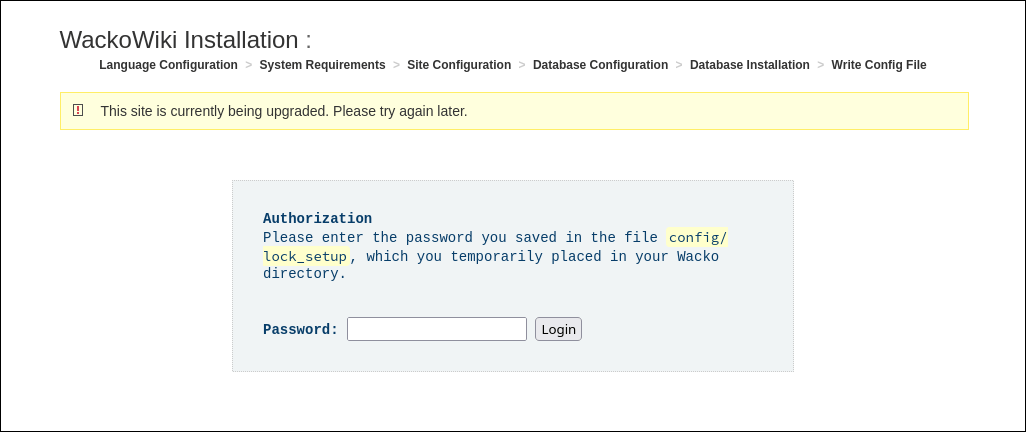Click the WackoWiki Installation heading
1026x432 pixels.
(x=186, y=40)
